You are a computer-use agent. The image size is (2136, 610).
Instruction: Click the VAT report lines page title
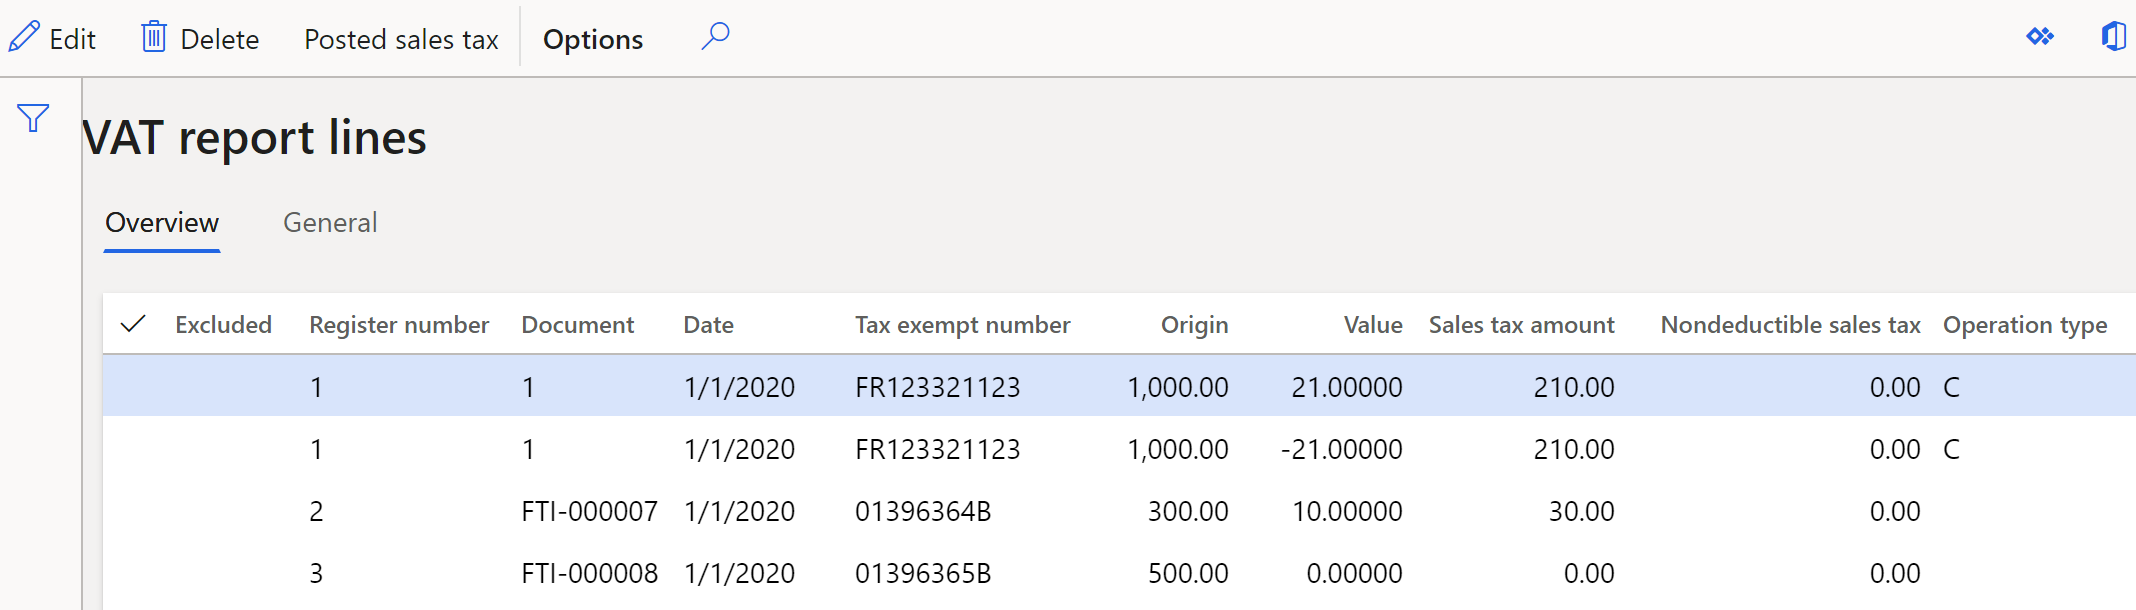255,137
